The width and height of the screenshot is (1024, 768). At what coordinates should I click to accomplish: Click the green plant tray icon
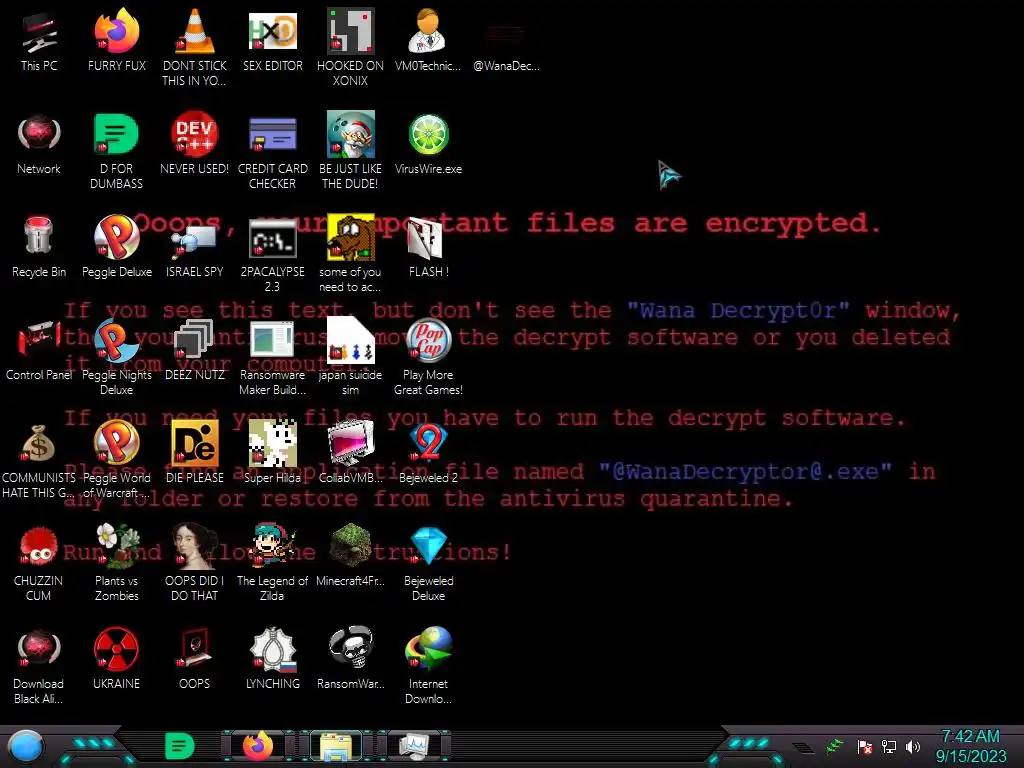pos(835,746)
